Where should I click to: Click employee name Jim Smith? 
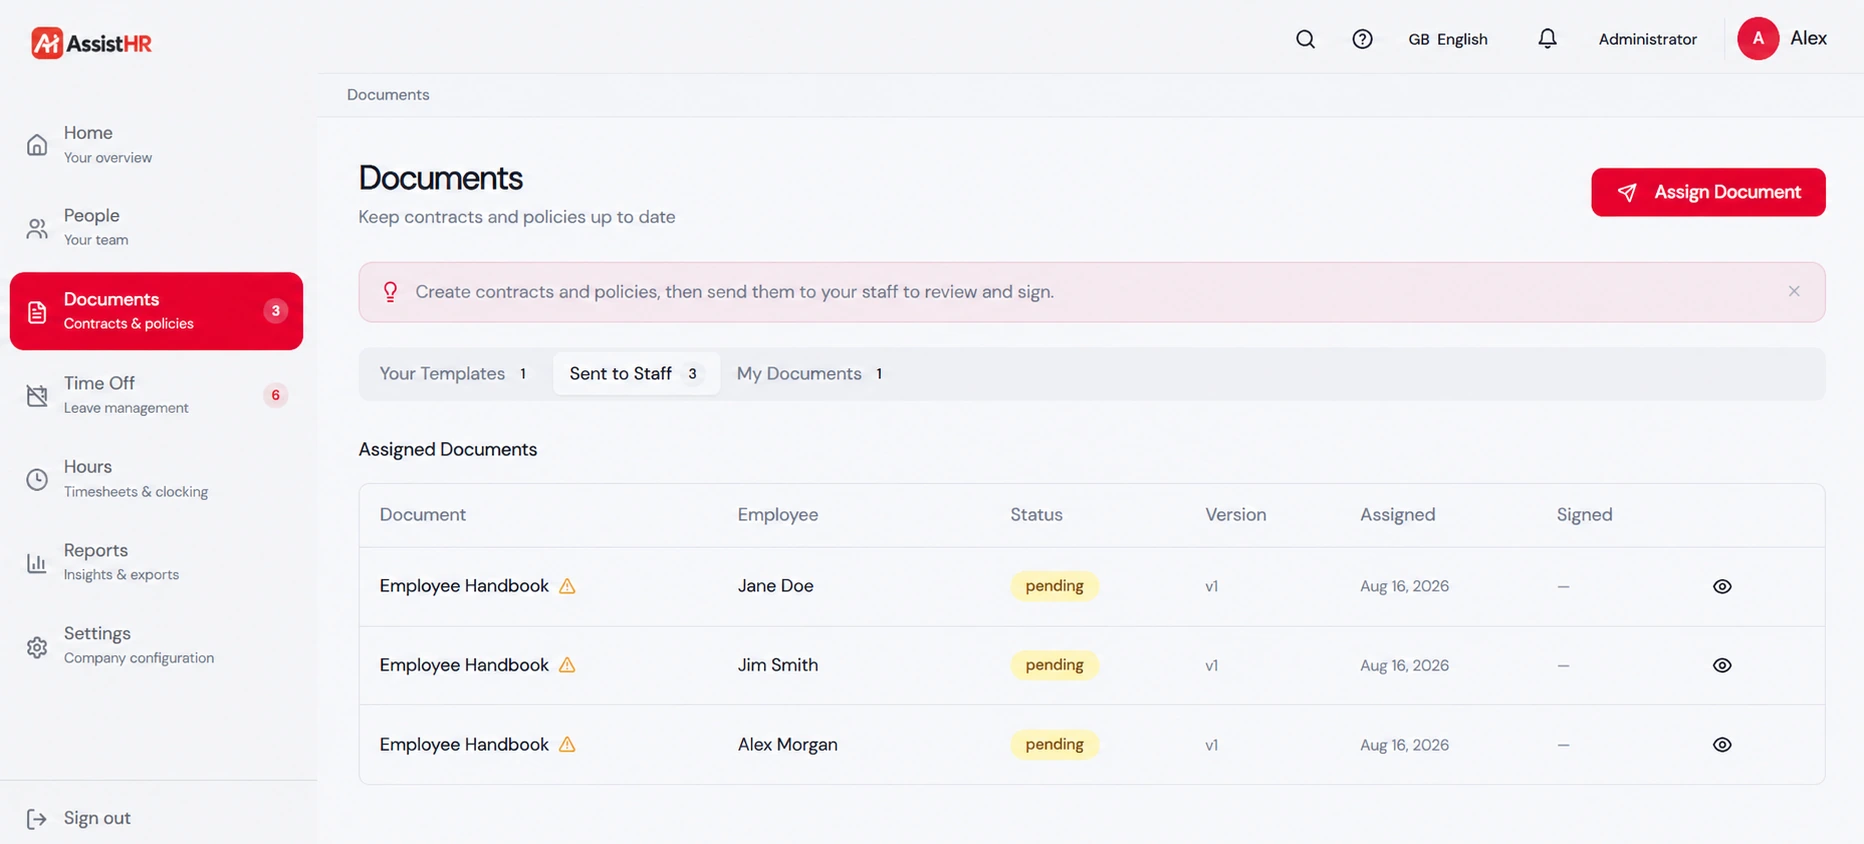pyautogui.click(x=778, y=665)
